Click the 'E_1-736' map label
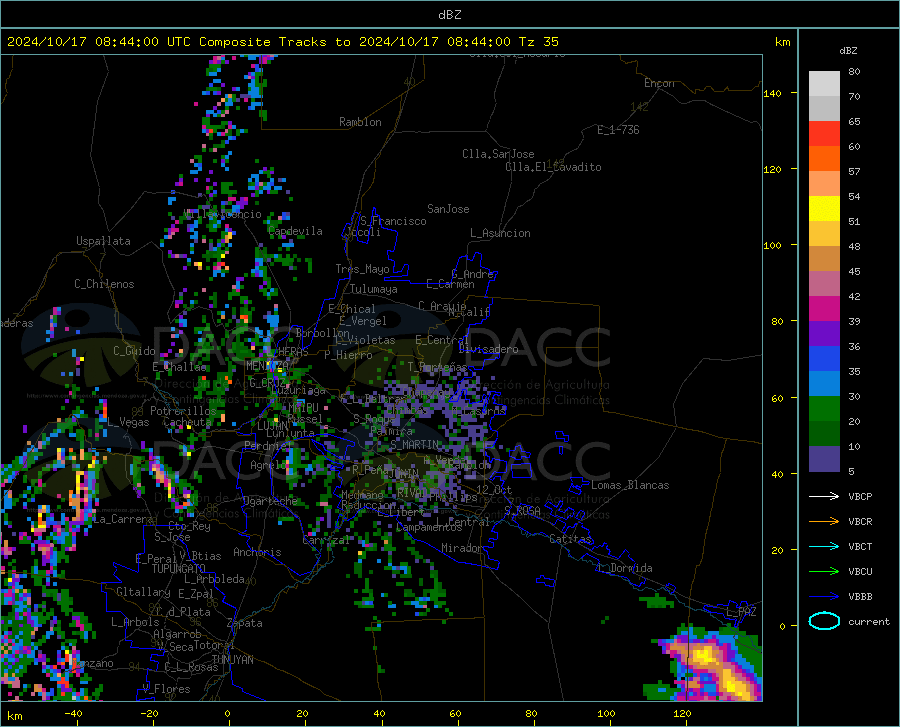The height and width of the screenshot is (727, 900). (618, 130)
